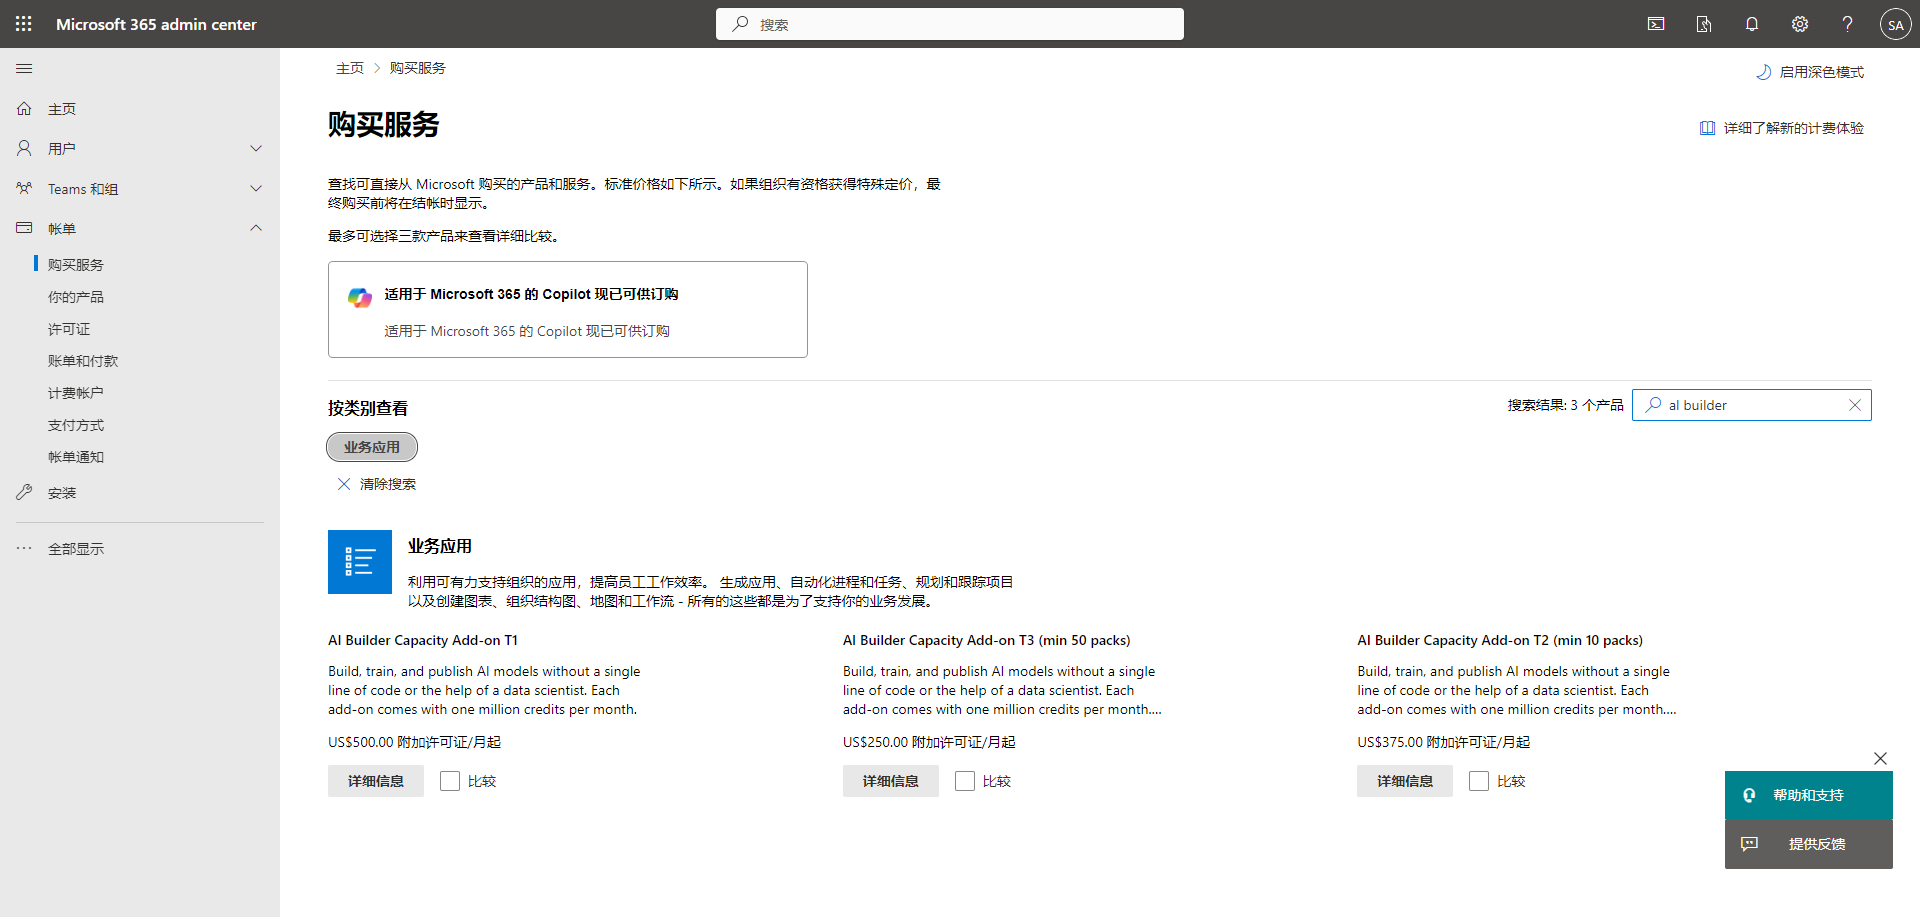
Task: Expand the 用户 section chevron
Action: pyautogui.click(x=256, y=148)
